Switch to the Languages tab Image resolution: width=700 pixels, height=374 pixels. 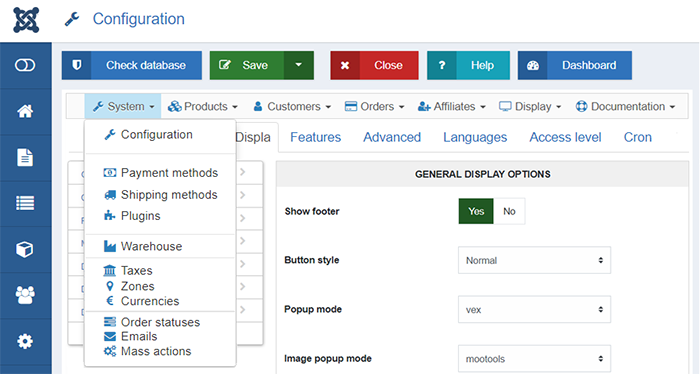click(x=475, y=137)
